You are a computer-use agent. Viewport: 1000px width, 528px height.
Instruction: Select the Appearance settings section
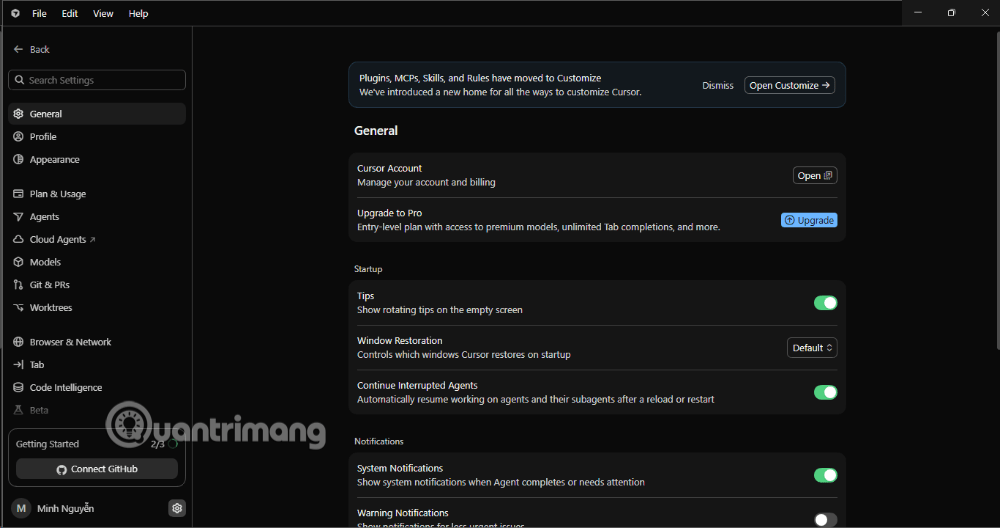pos(97,159)
